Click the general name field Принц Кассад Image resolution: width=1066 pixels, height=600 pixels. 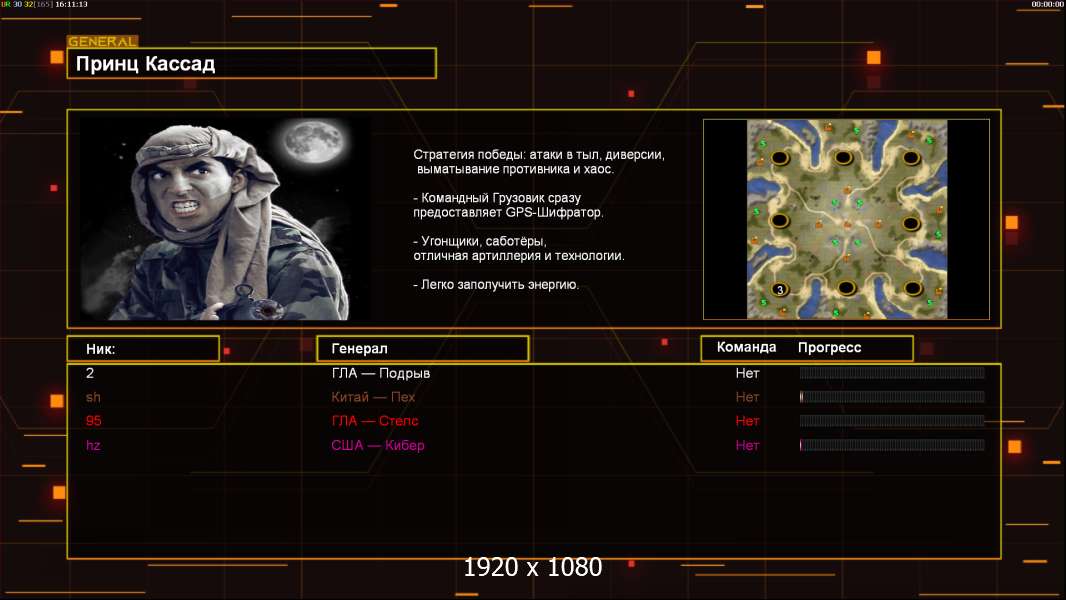[251, 63]
